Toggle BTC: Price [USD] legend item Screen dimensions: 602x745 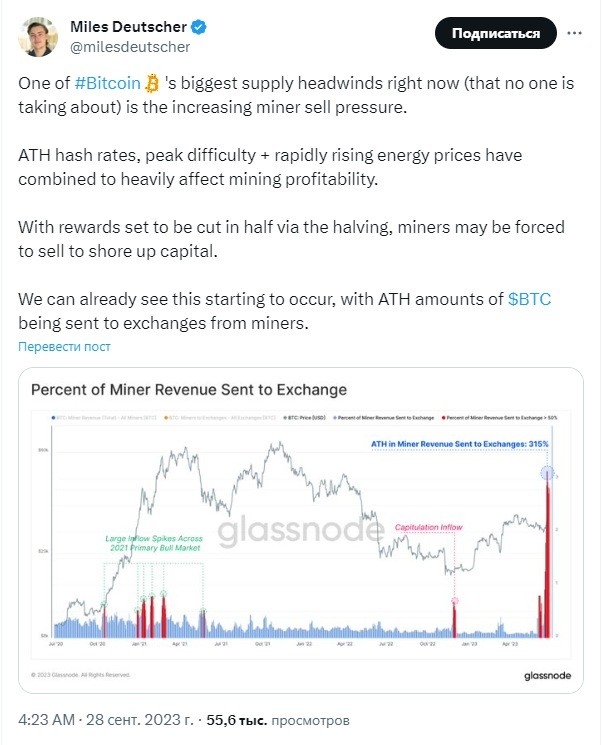305,418
